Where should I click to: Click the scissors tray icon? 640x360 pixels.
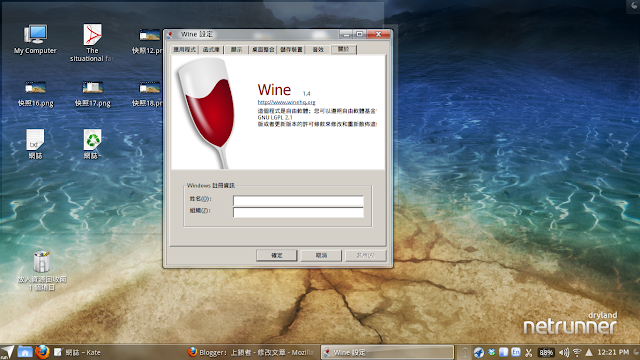pyautogui.click(x=529, y=352)
